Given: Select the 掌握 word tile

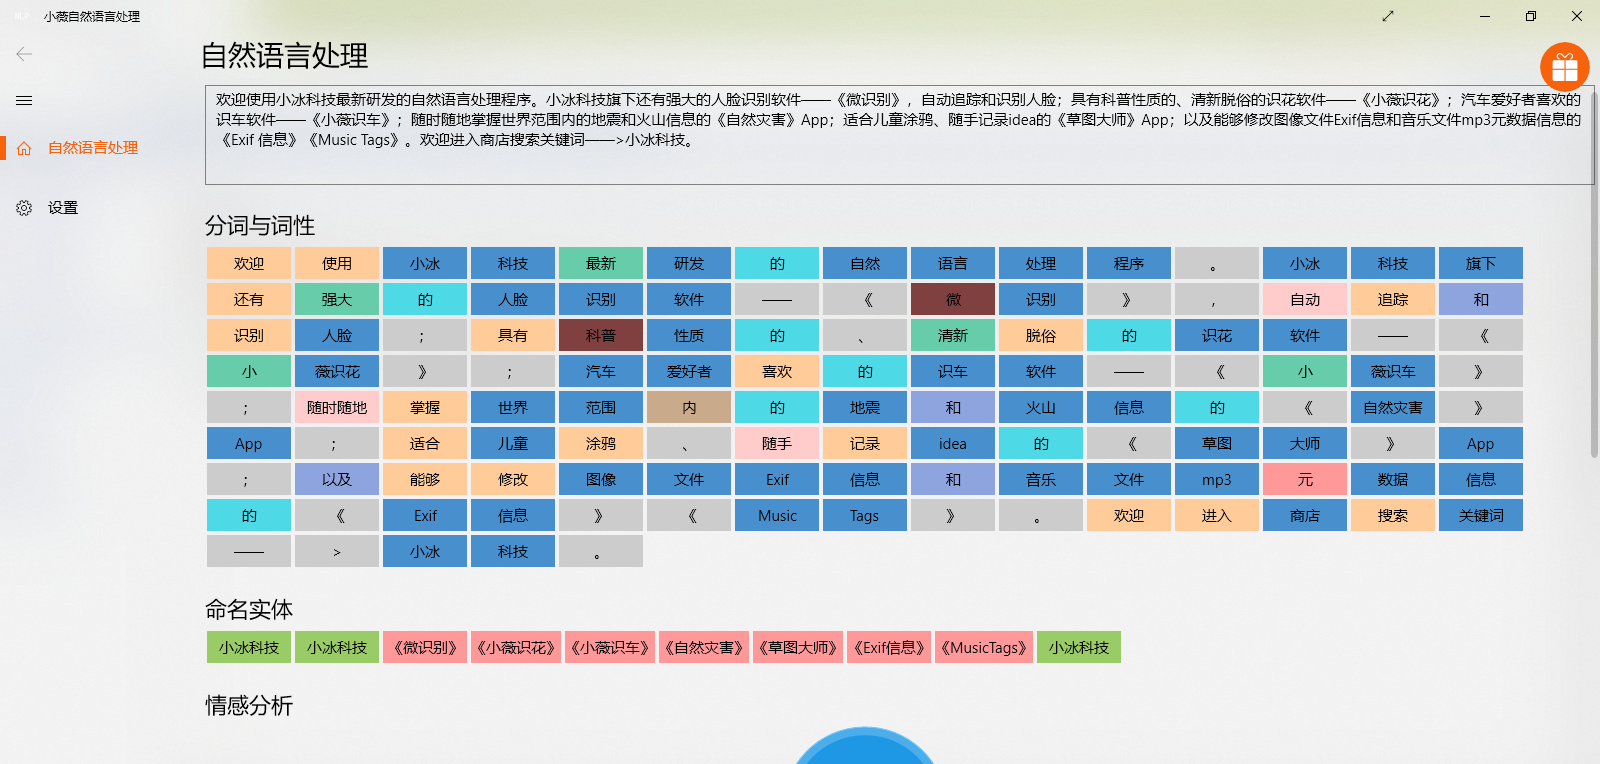Looking at the screenshot, I should [425, 407].
